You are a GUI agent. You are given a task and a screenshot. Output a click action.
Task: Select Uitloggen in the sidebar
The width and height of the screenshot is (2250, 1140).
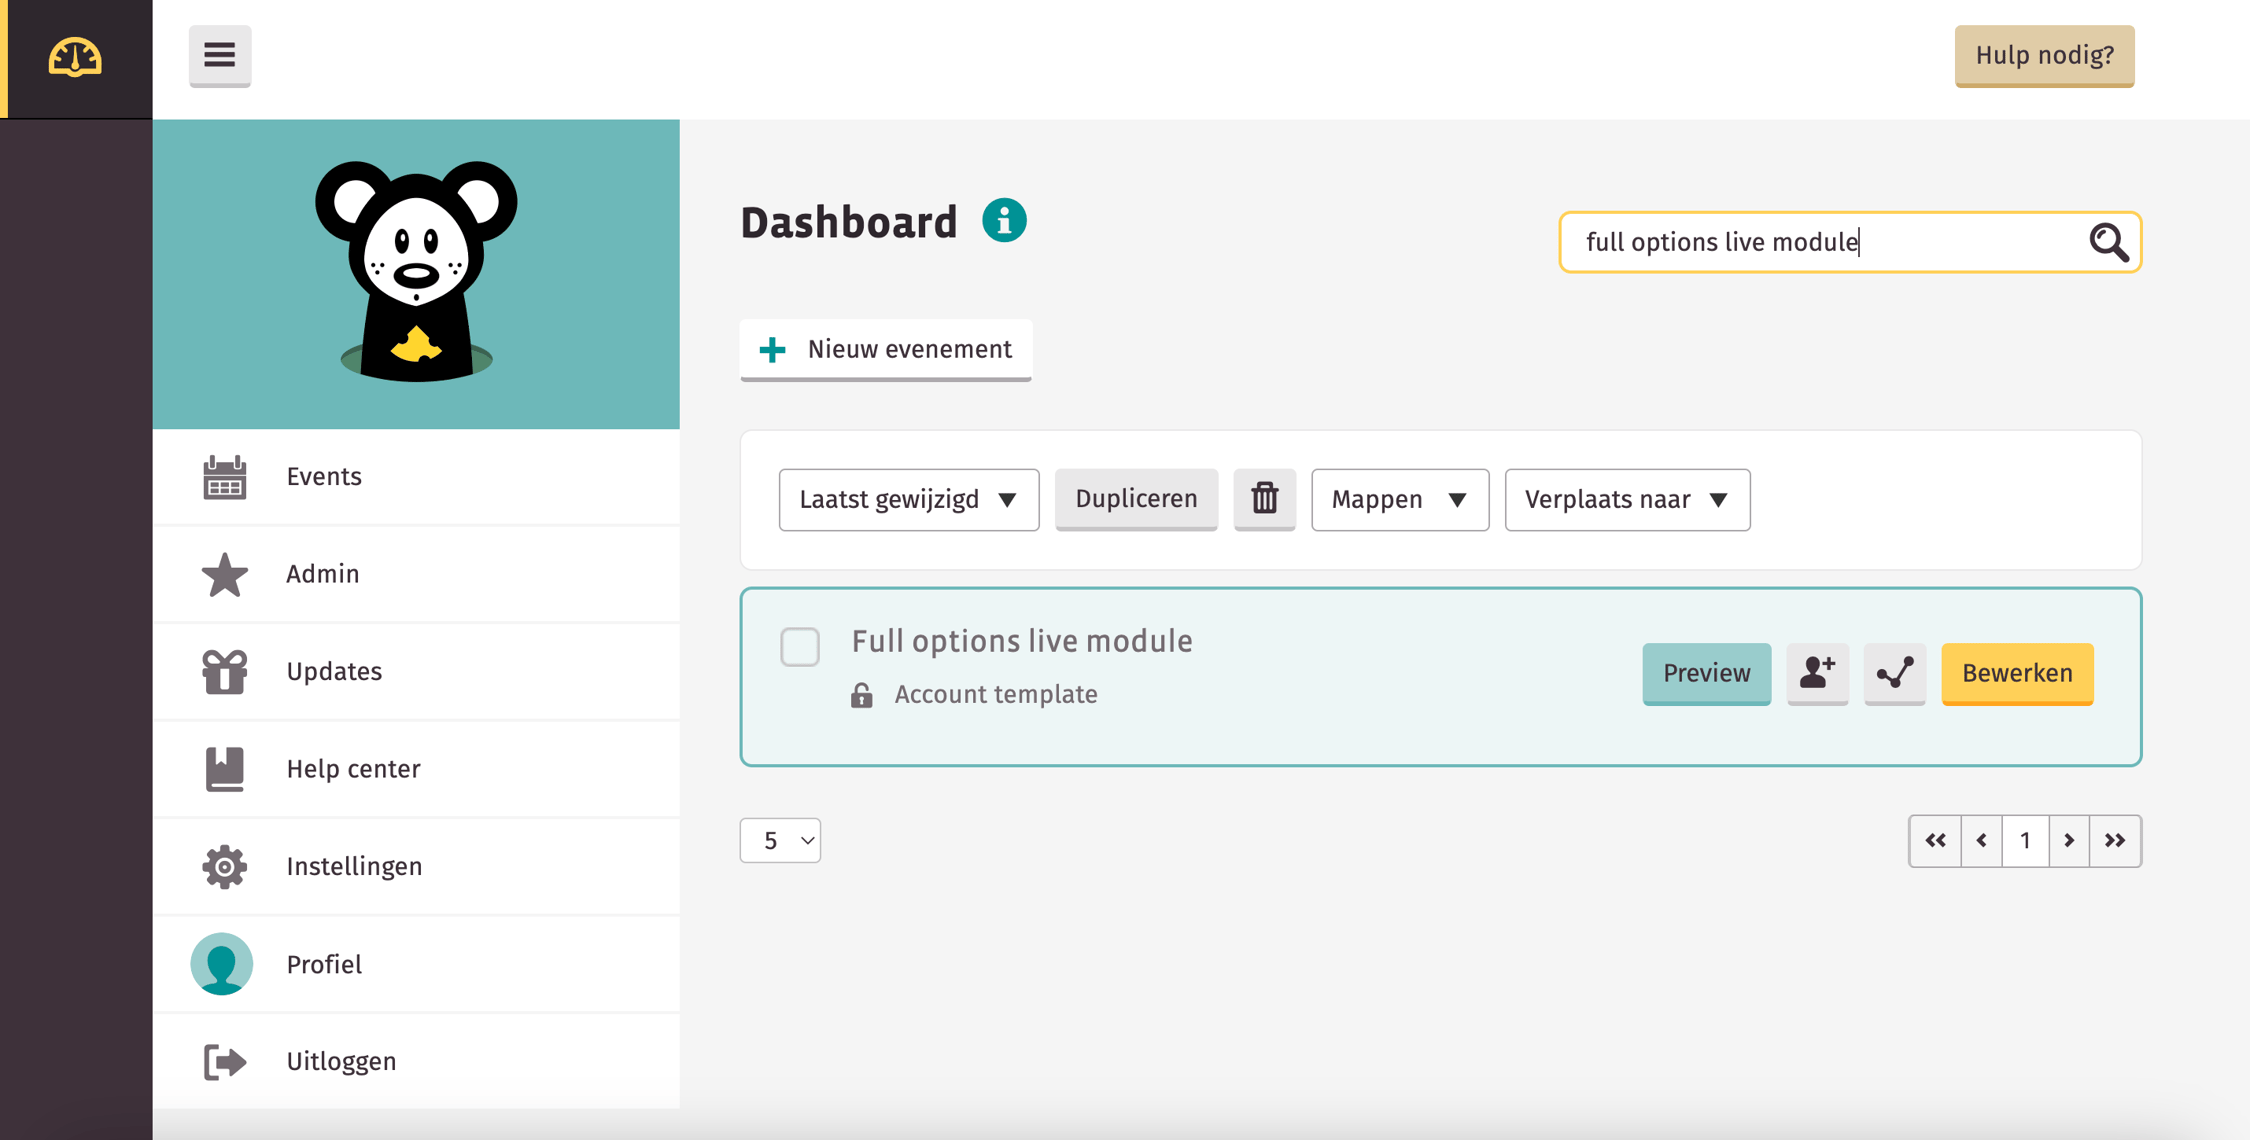coord(340,1061)
